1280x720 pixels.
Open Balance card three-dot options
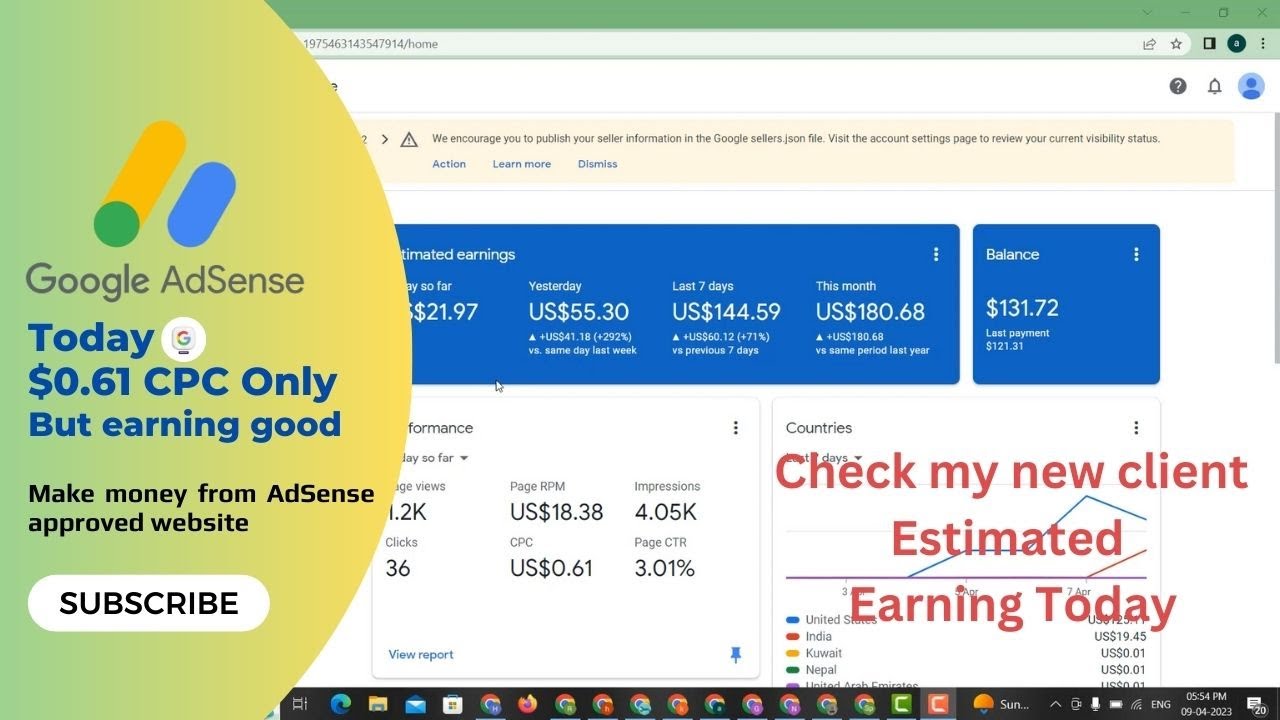[1136, 254]
